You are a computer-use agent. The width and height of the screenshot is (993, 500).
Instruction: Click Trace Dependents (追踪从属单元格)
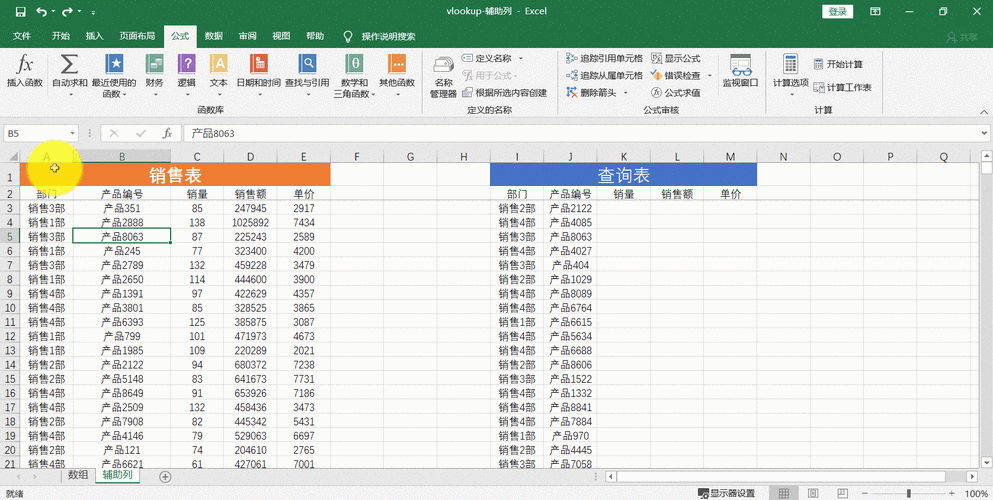604,75
